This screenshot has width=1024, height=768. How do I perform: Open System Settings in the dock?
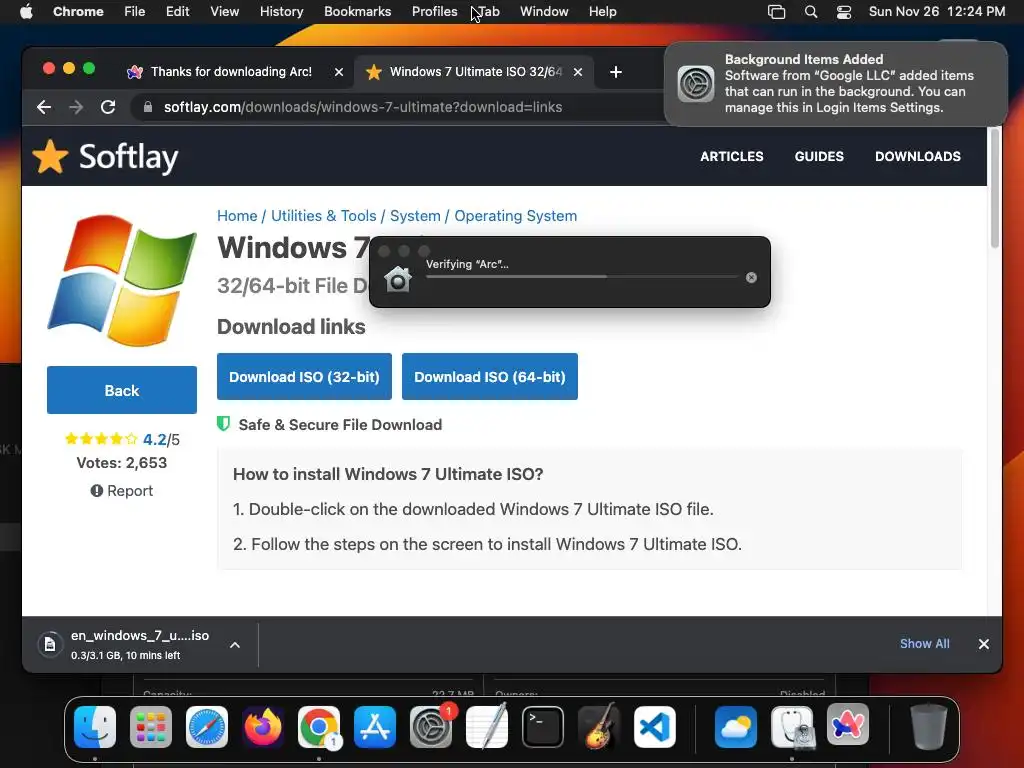(431, 727)
